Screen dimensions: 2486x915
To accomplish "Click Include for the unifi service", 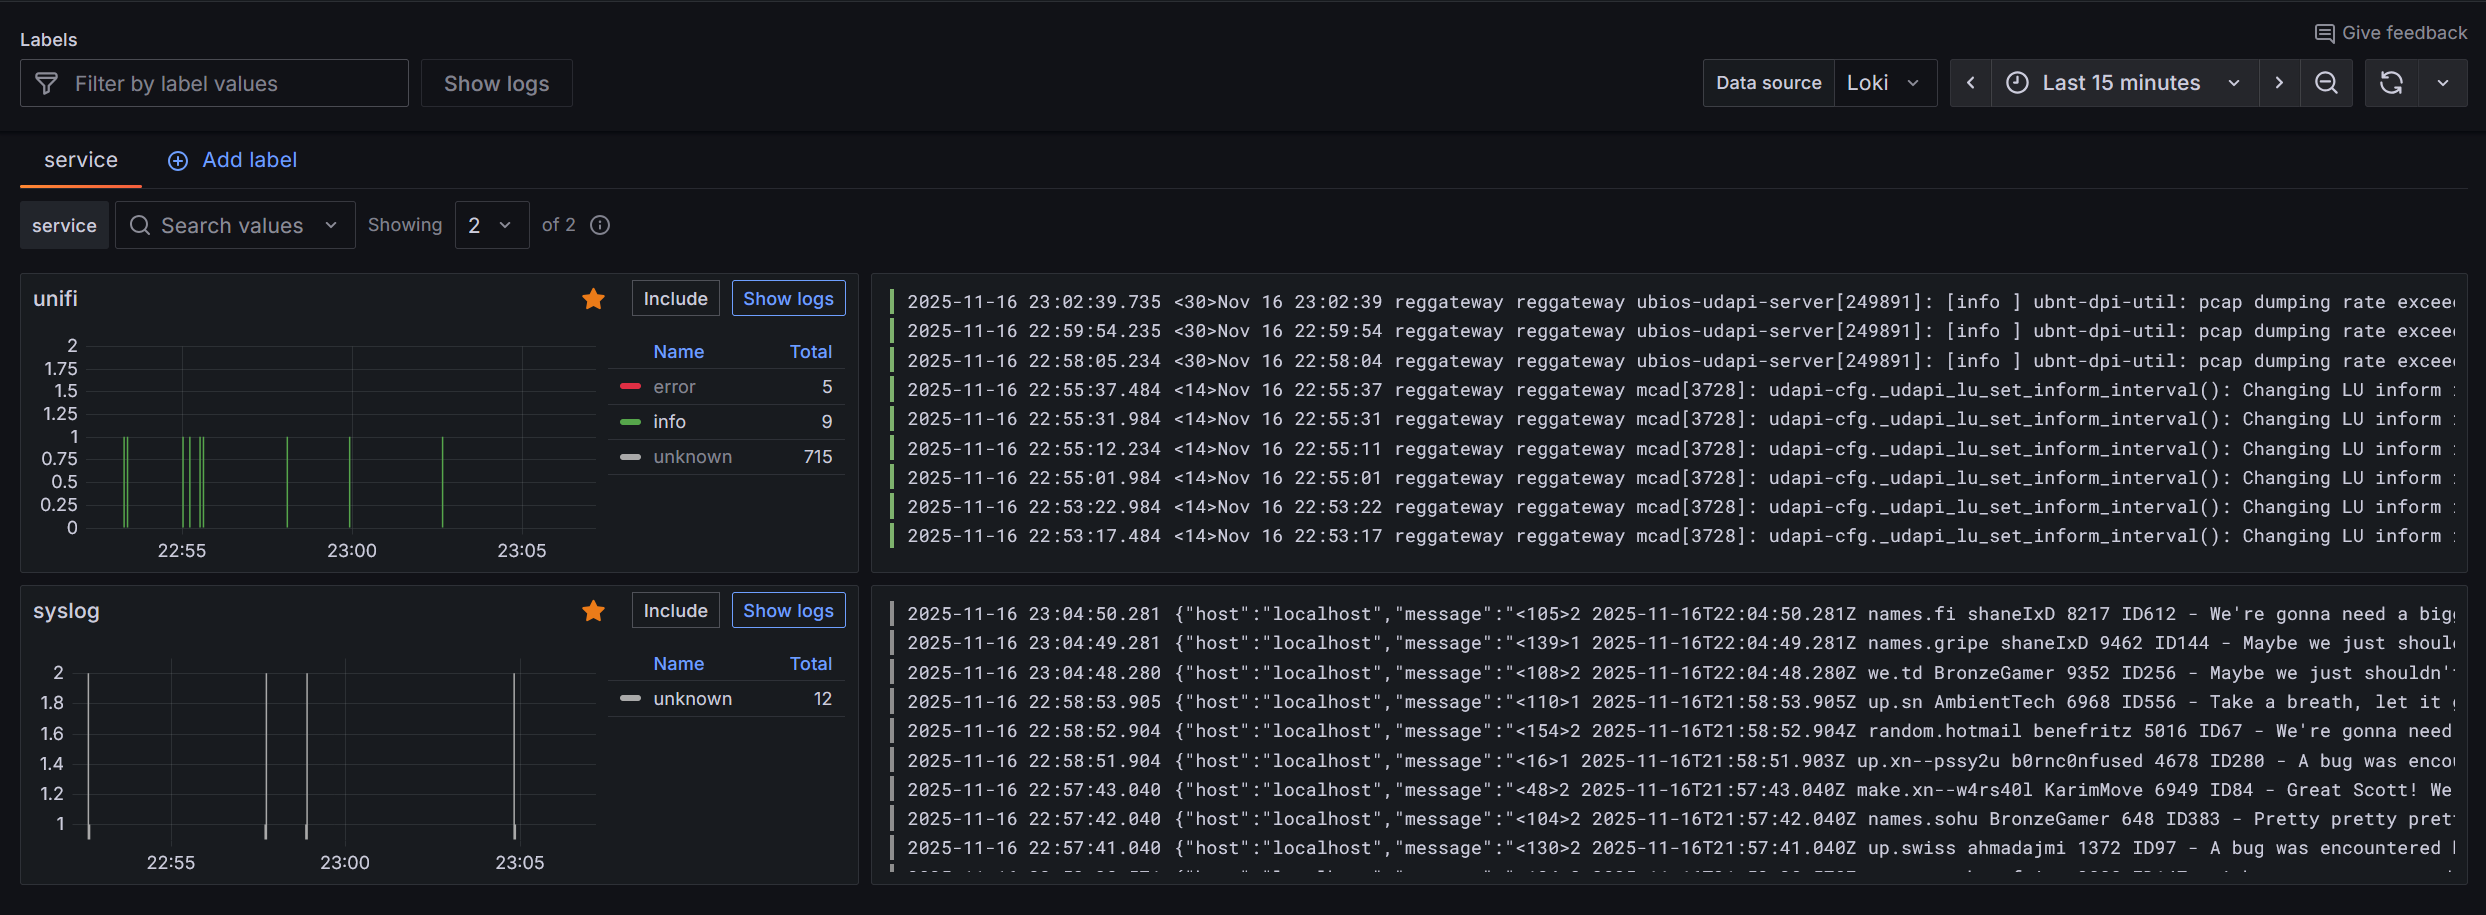I will 675,298.
